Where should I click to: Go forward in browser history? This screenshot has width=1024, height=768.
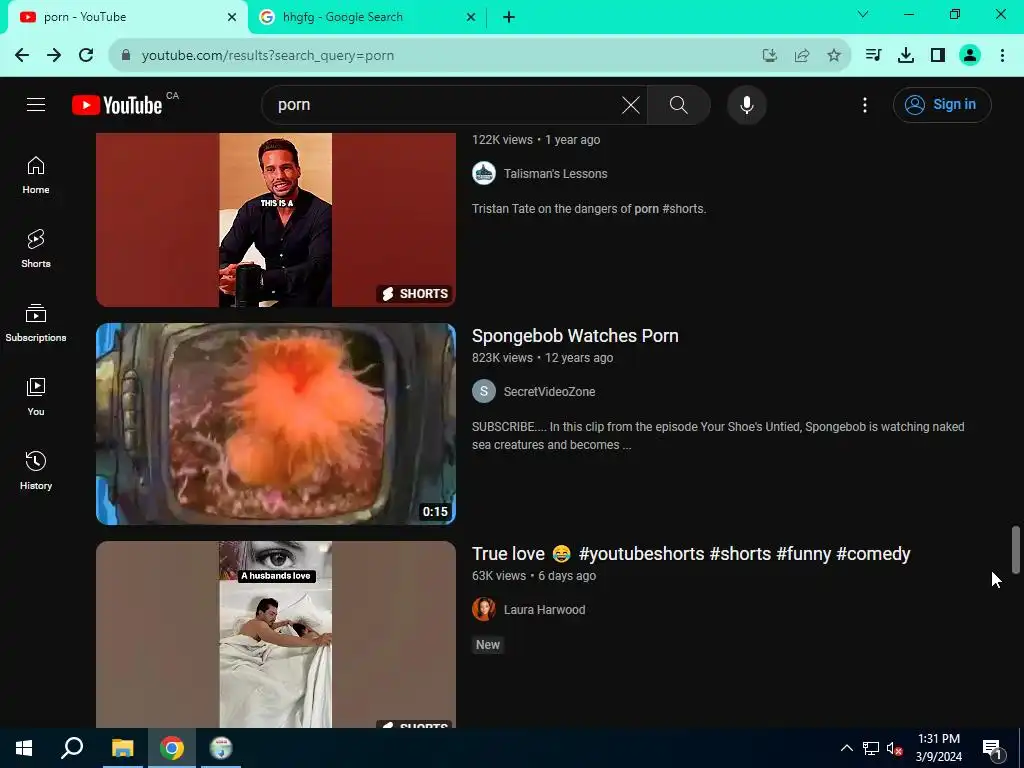click(x=54, y=56)
